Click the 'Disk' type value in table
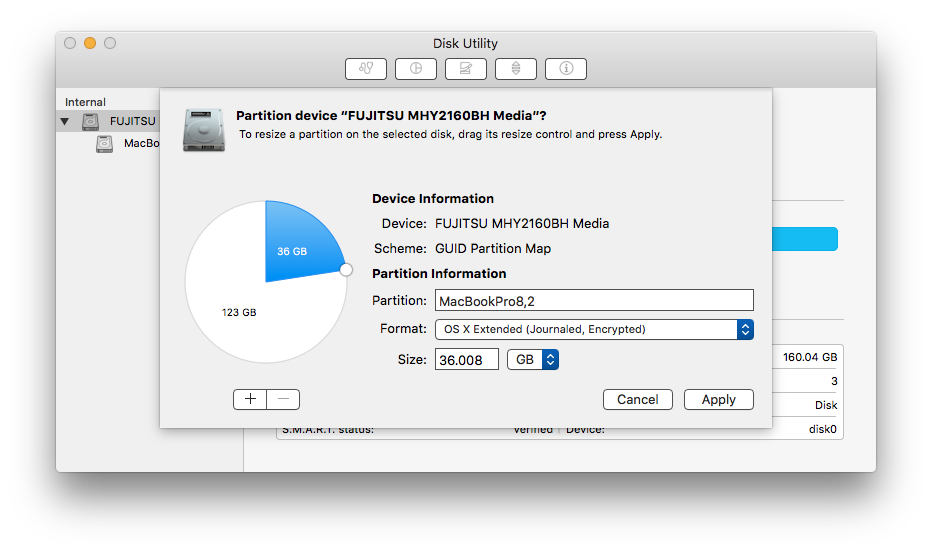This screenshot has height=552, width=932. [826, 405]
